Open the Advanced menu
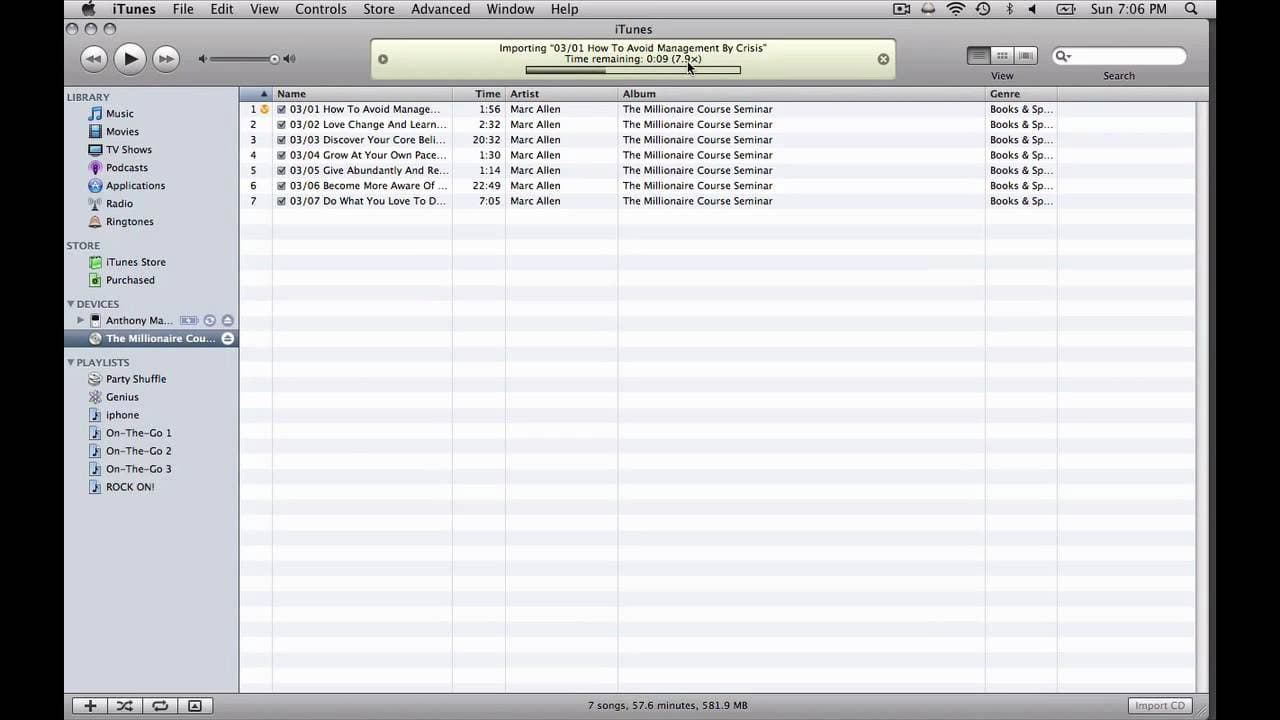The height and width of the screenshot is (720, 1280). [440, 9]
